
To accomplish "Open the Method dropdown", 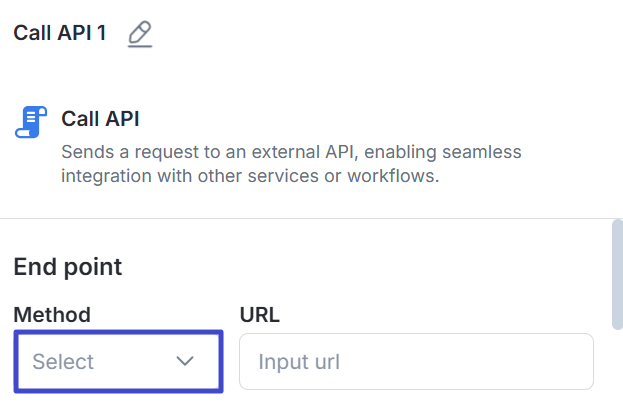I will [118, 361].
